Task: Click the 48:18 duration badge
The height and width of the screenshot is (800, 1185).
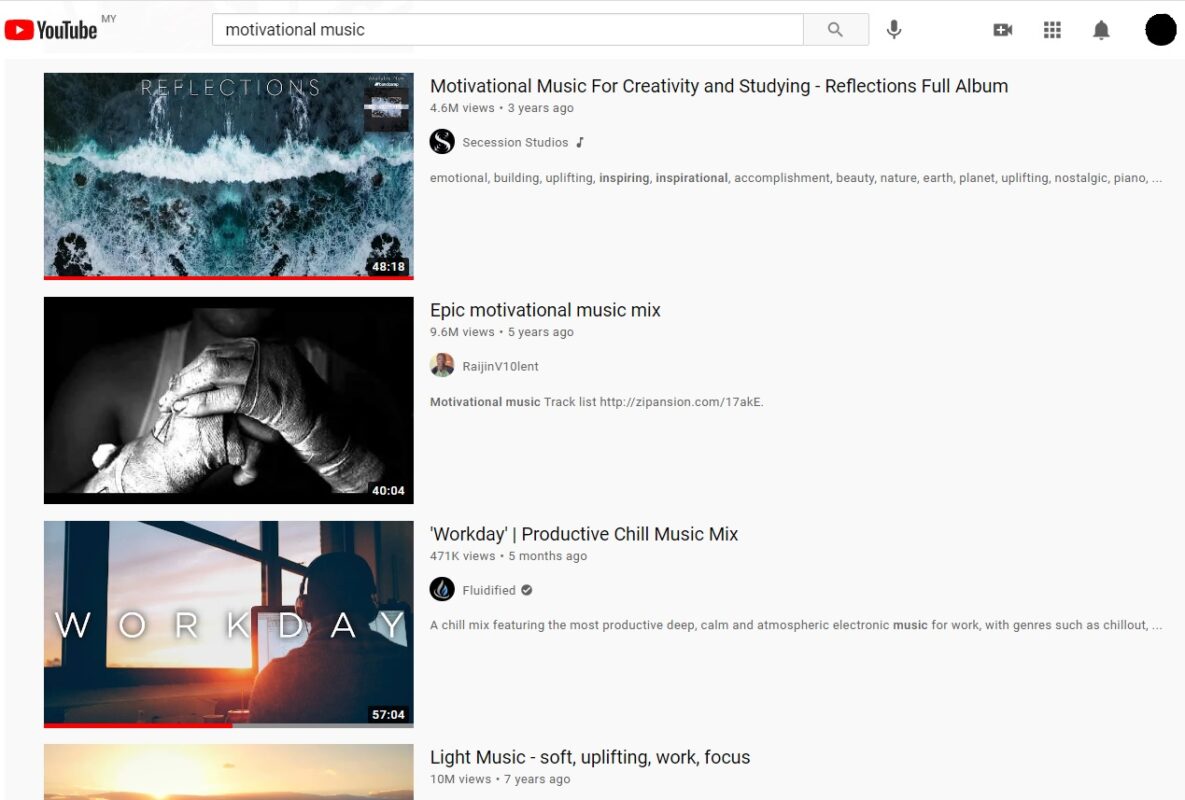Action: (388, 267)
